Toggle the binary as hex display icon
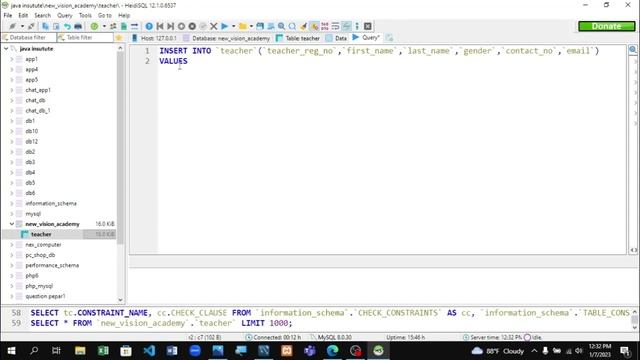 tap(325, 26)
